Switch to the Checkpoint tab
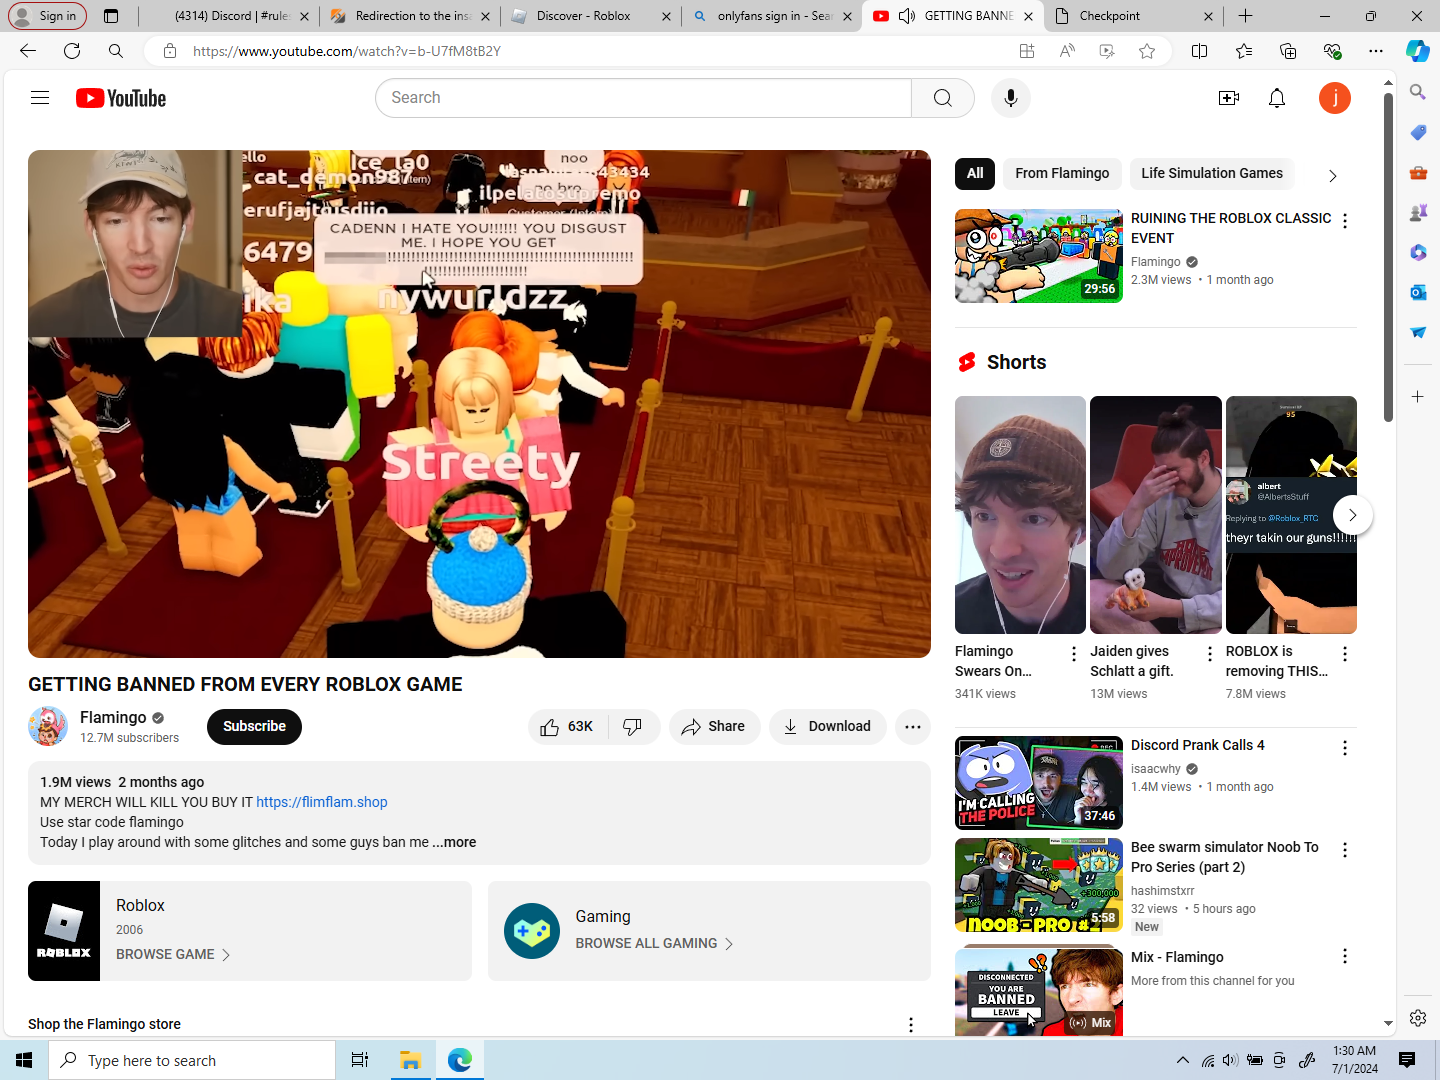This screenshot has width=1440, height=1080. tap(1134, 16)
